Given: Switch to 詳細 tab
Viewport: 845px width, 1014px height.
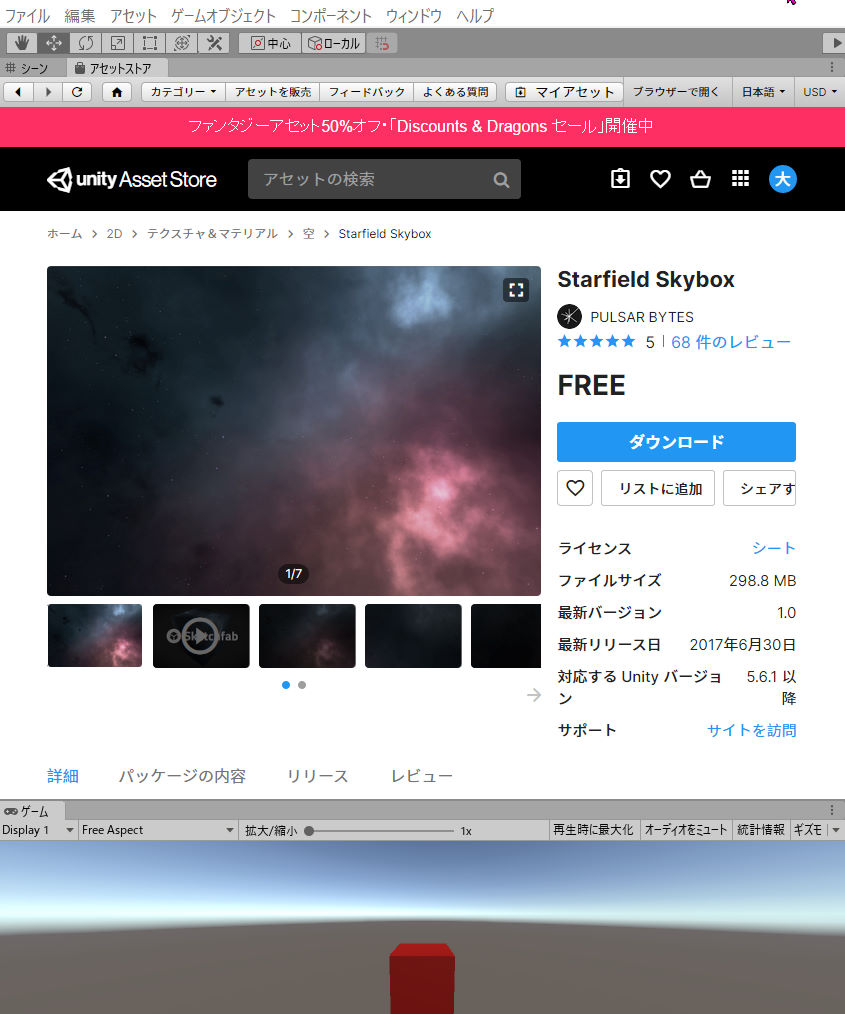Looking at the screenshot, I should coord(63,775).
